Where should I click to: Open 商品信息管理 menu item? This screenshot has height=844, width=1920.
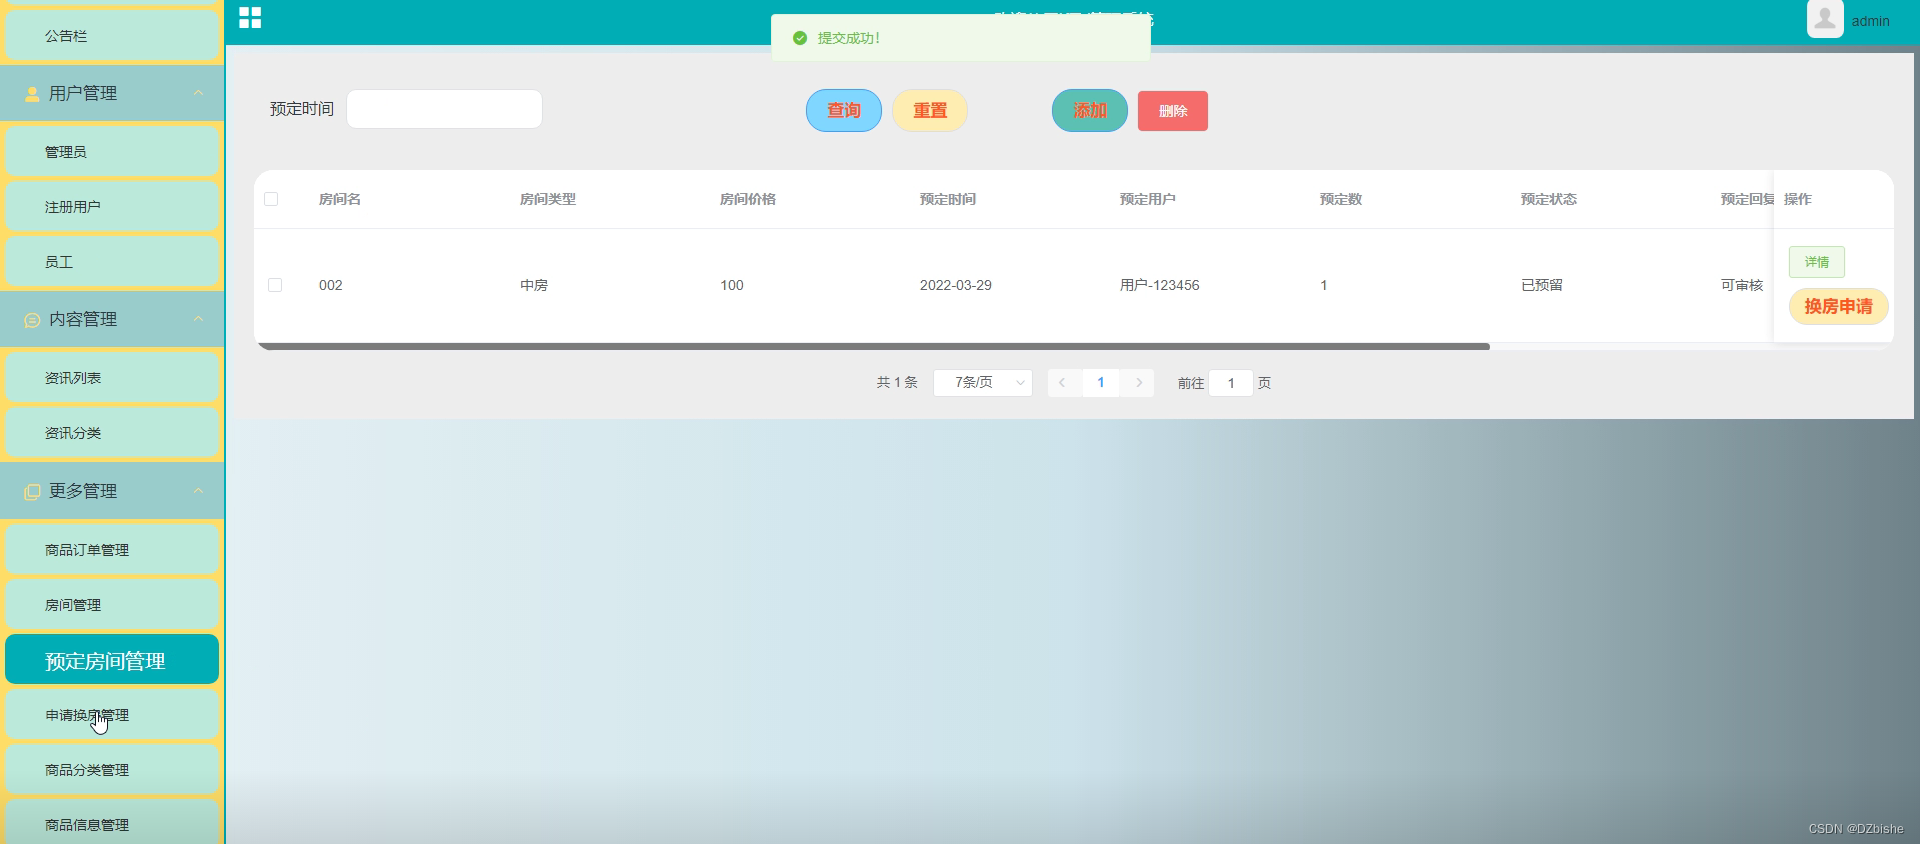(x=112, y=822)
